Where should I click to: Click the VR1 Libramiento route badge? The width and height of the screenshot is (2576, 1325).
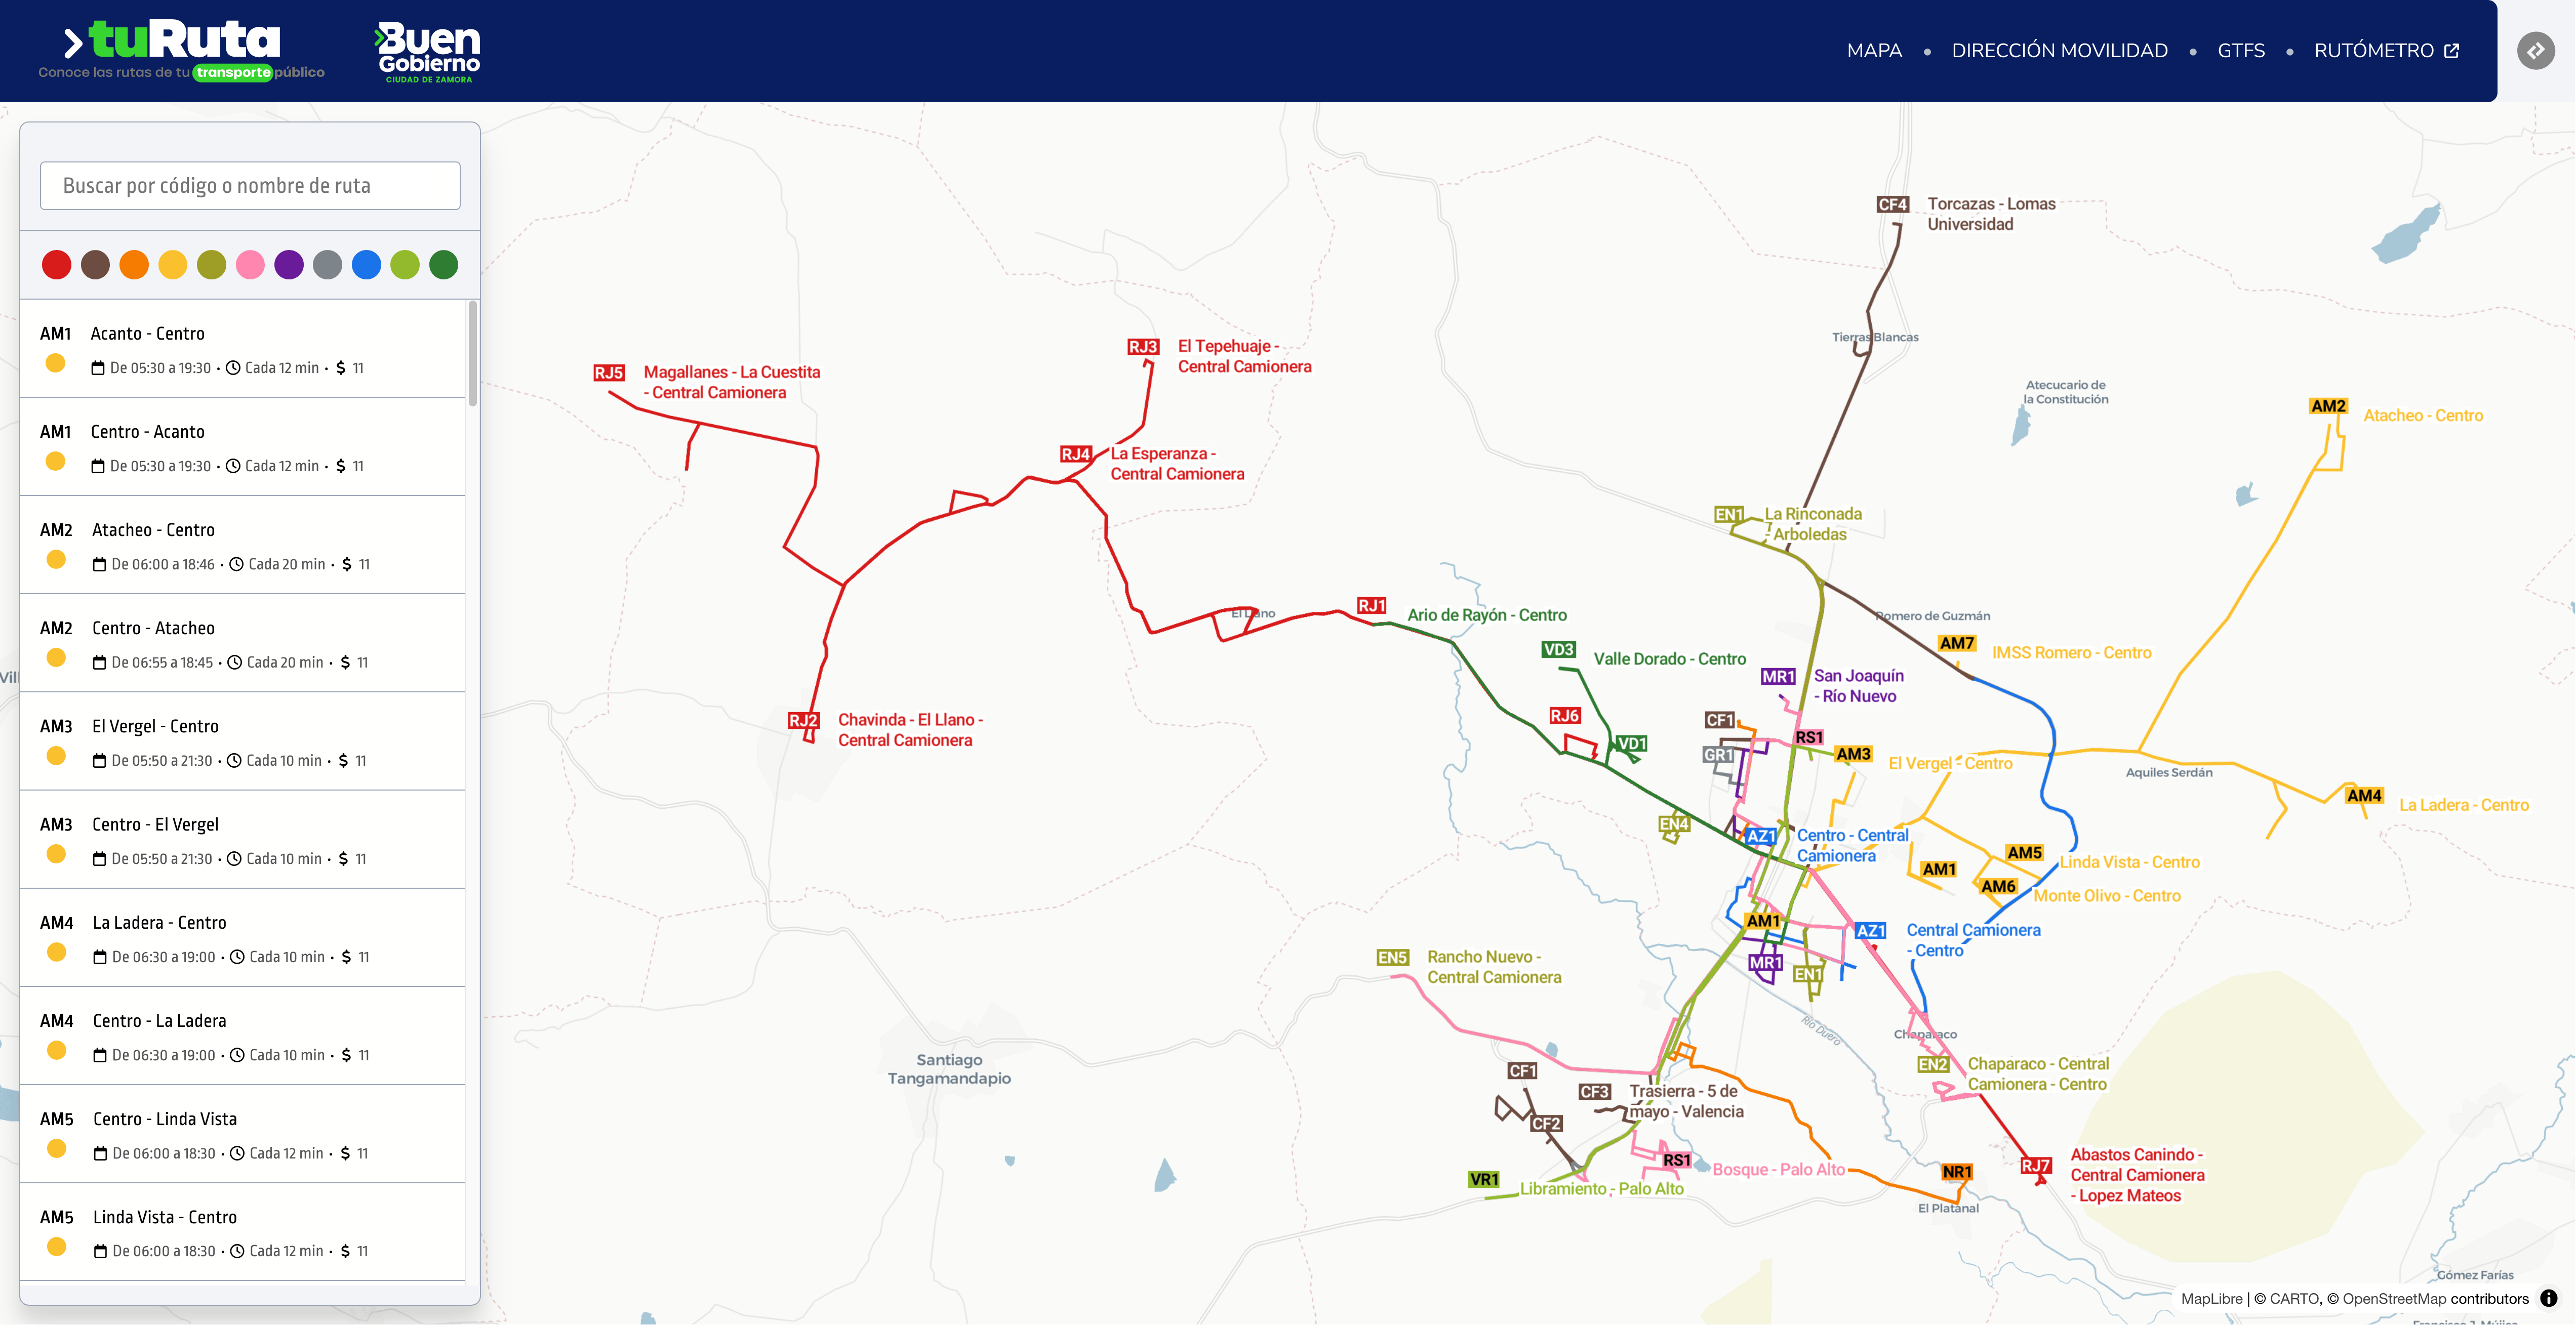pos(1484,1179)
